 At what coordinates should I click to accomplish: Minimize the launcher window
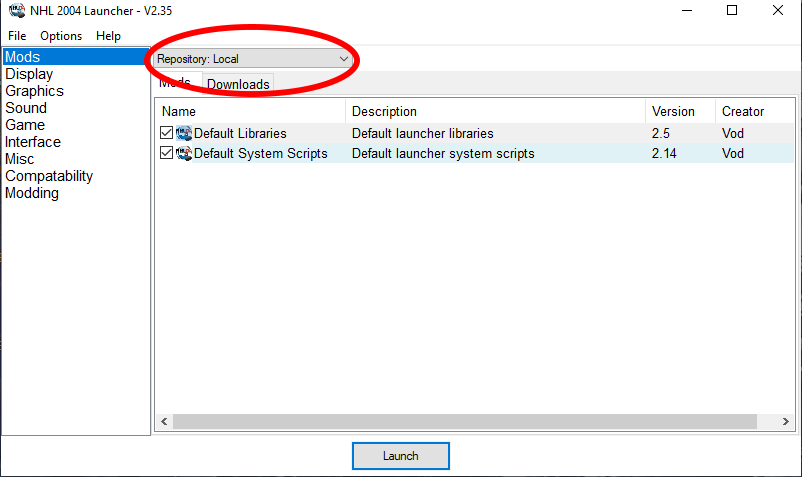point(687,10)
